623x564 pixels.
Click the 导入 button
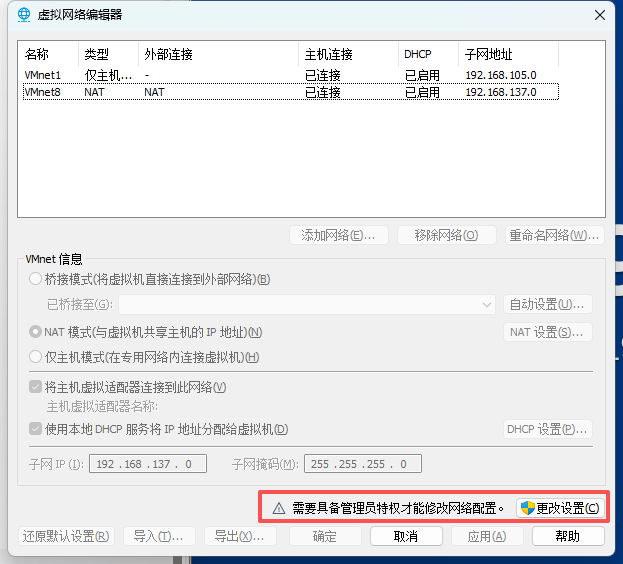(159, 536)
